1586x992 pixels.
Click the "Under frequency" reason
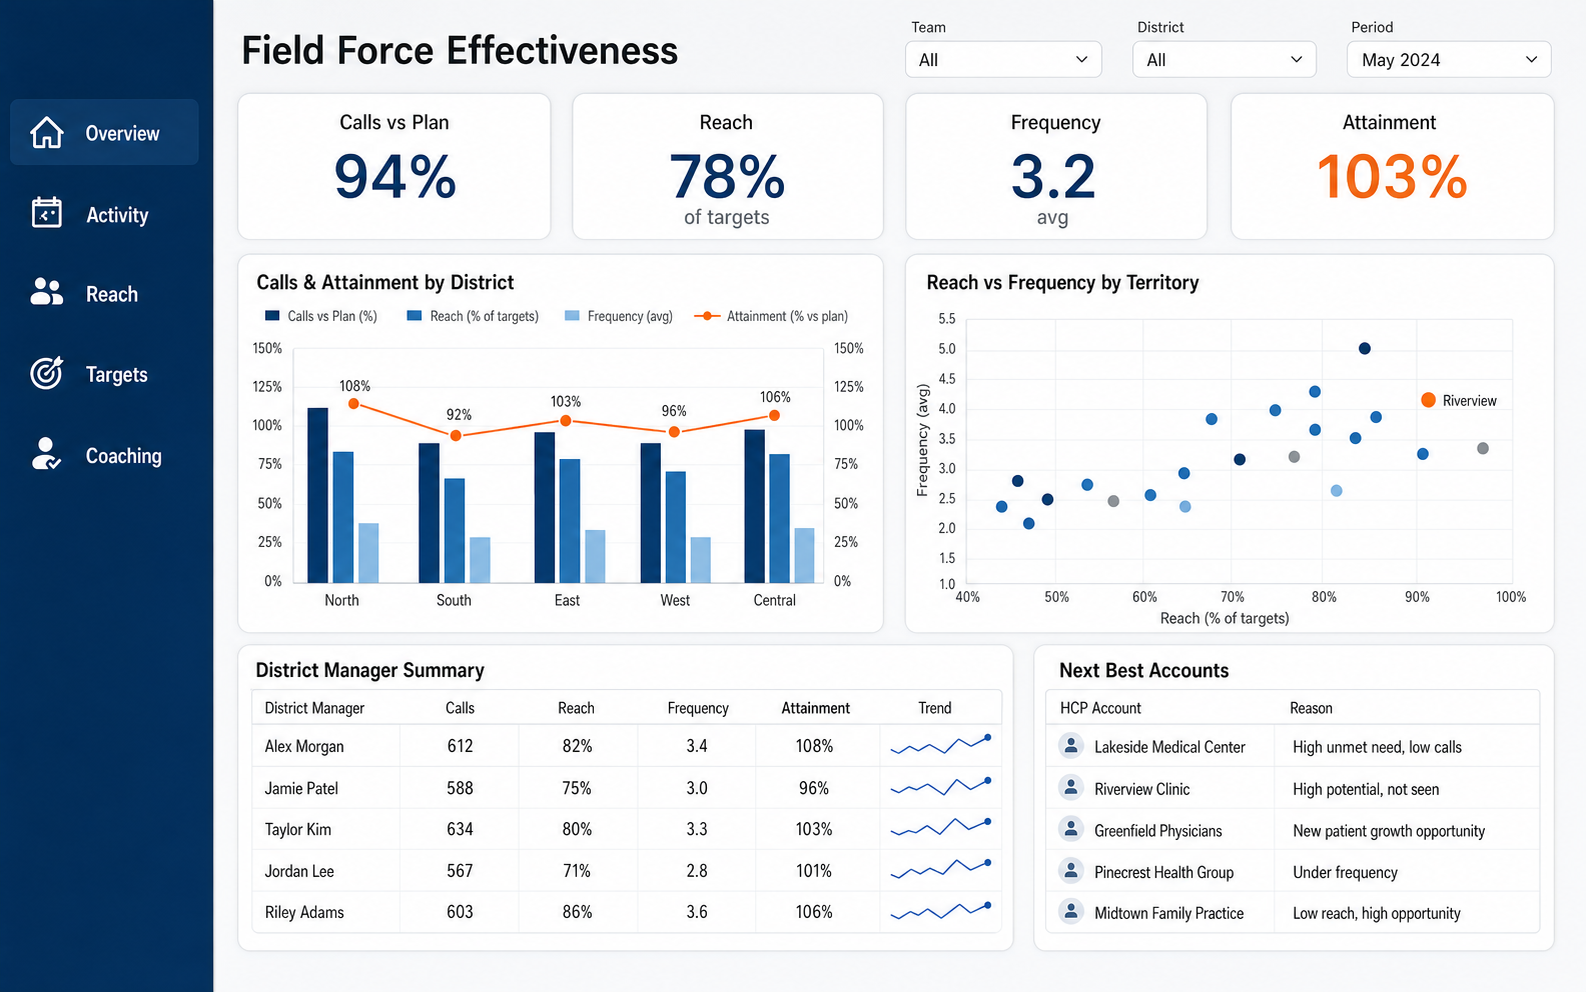click(x=1345, y=872)
